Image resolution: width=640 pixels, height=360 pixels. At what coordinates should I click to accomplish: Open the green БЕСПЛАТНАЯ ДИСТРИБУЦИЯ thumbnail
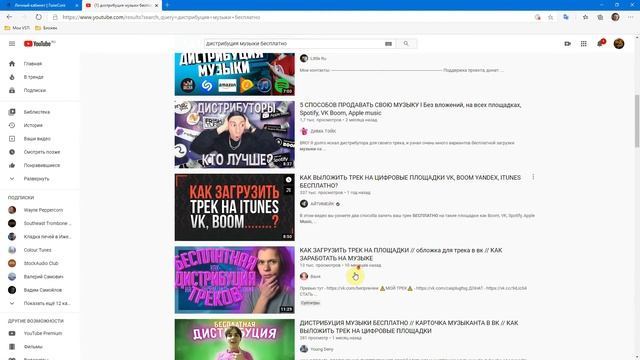[234, 339]
